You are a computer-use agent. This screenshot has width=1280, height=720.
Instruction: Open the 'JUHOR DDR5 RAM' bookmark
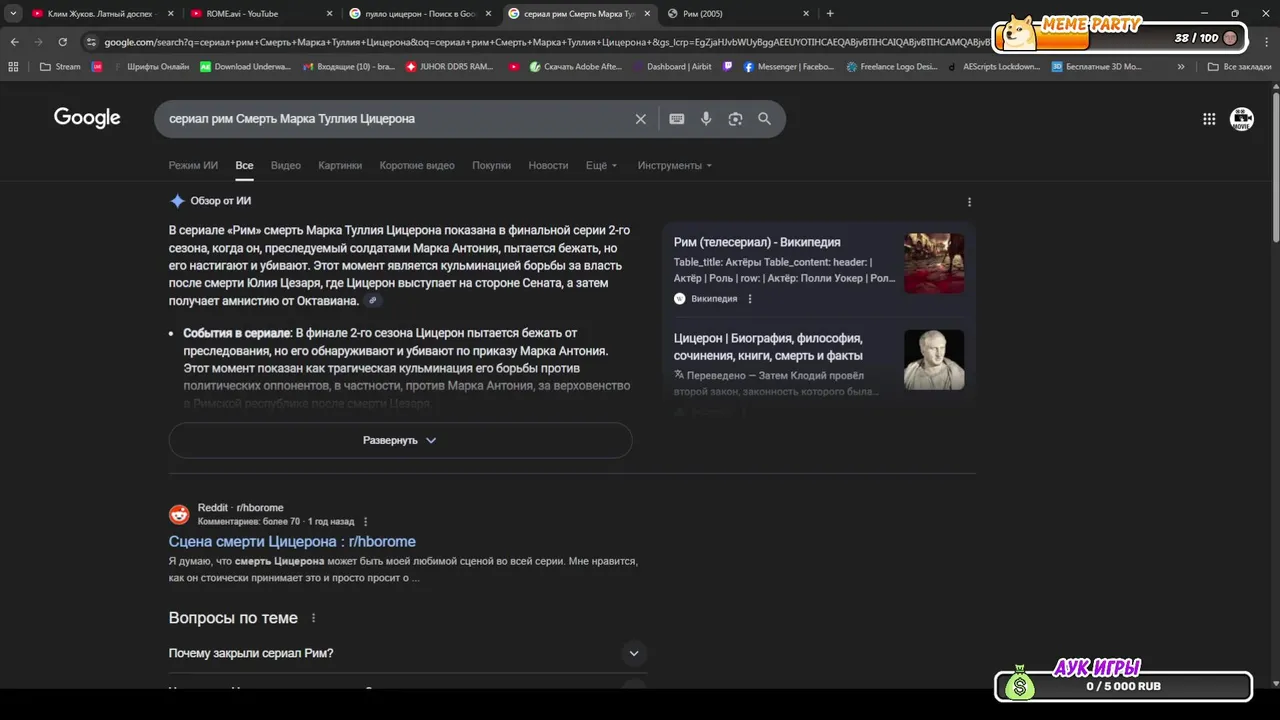451,67
